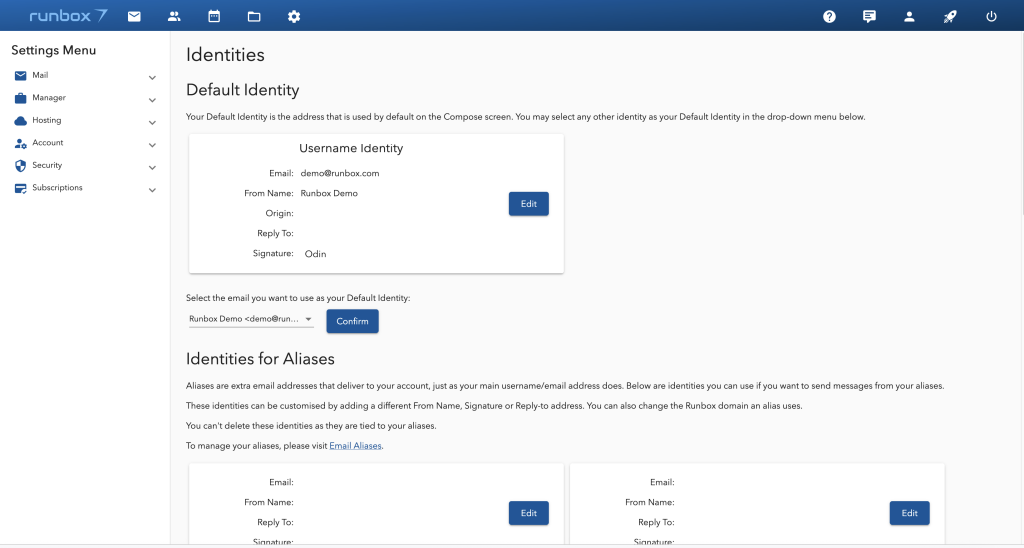Open the user profile icon in top bar
This screenshot has width=1024, height=548.
click(909, 16)
